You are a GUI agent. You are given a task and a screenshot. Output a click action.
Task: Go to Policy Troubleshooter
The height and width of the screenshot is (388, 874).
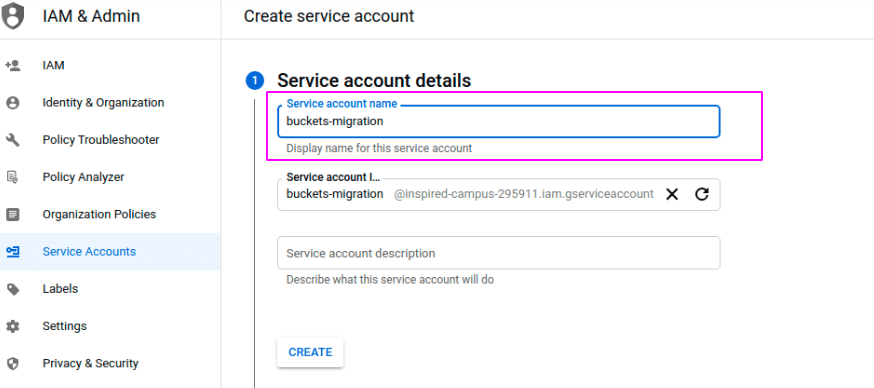click(x=110, y=140)
